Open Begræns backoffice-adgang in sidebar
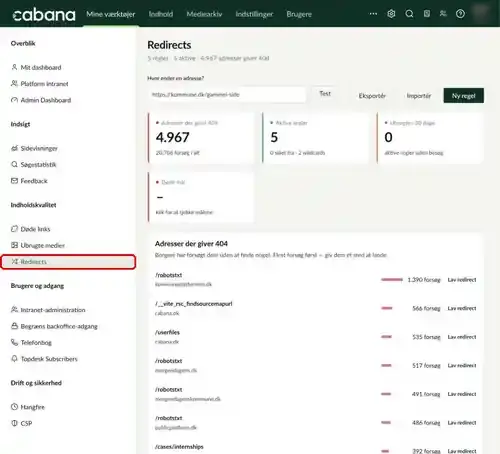Viewport: 500px width, 454px height. click(x=59, y=326)
